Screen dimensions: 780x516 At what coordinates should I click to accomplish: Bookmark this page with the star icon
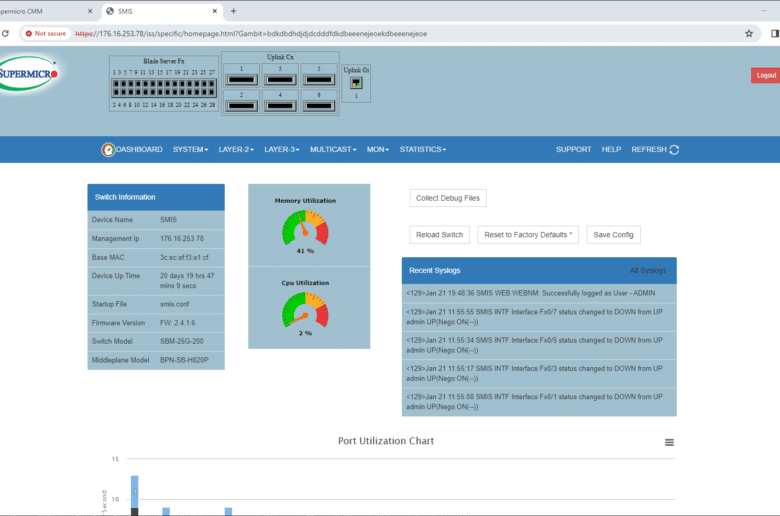(749, 33)
